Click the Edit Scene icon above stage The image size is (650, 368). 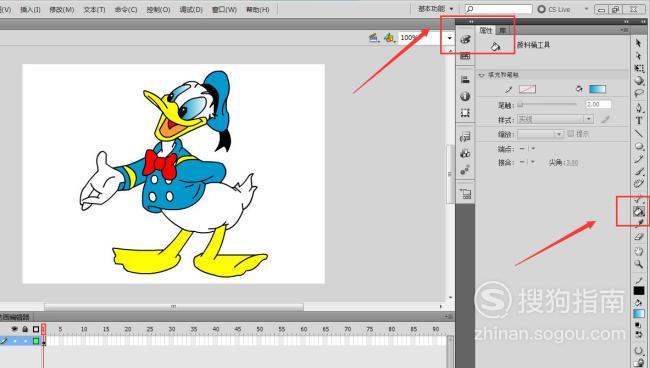(x=374, y=38)
